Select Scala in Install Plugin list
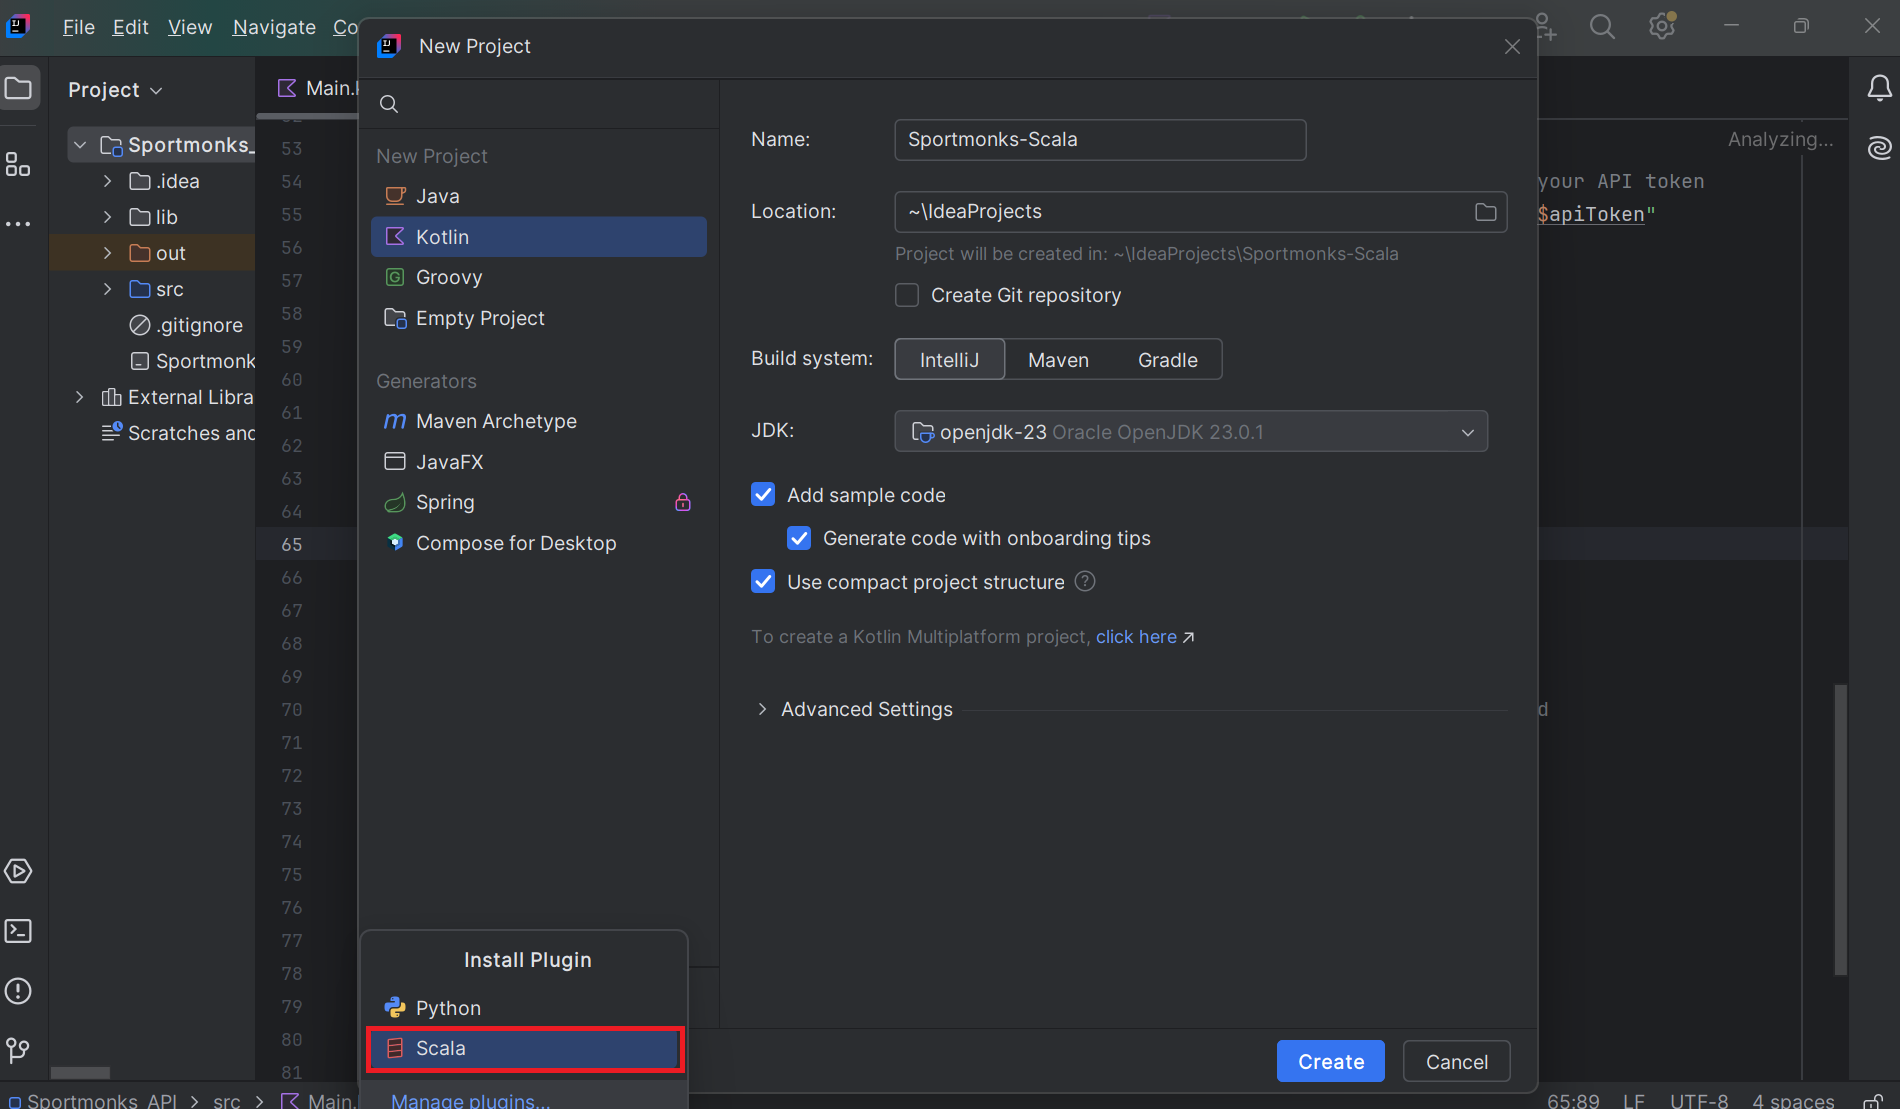This screenshot has width=1900, height=1109. pyautogui.click(x=525, y=1048)
